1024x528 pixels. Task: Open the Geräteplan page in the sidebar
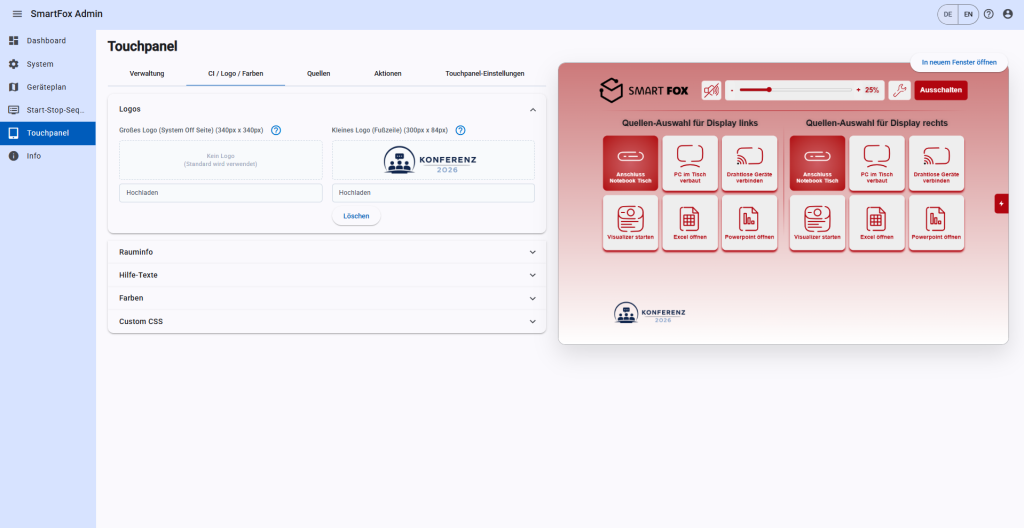click(x=48, y=87)
